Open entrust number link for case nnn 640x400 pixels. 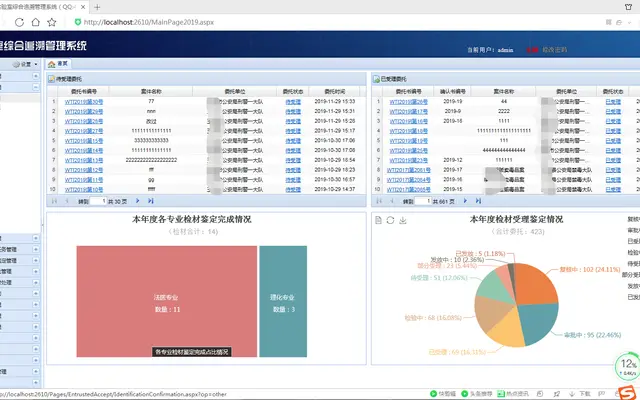[84, 111]
